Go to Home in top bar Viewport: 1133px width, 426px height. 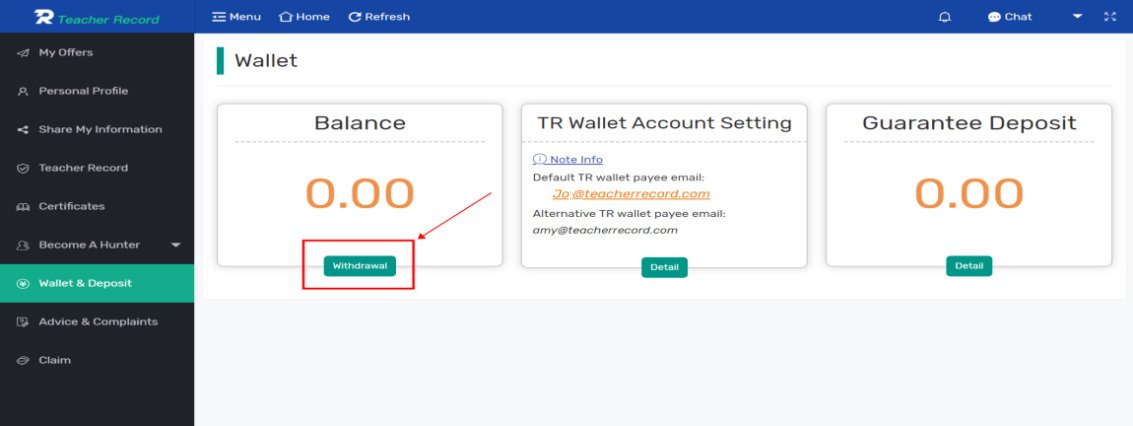304,17
